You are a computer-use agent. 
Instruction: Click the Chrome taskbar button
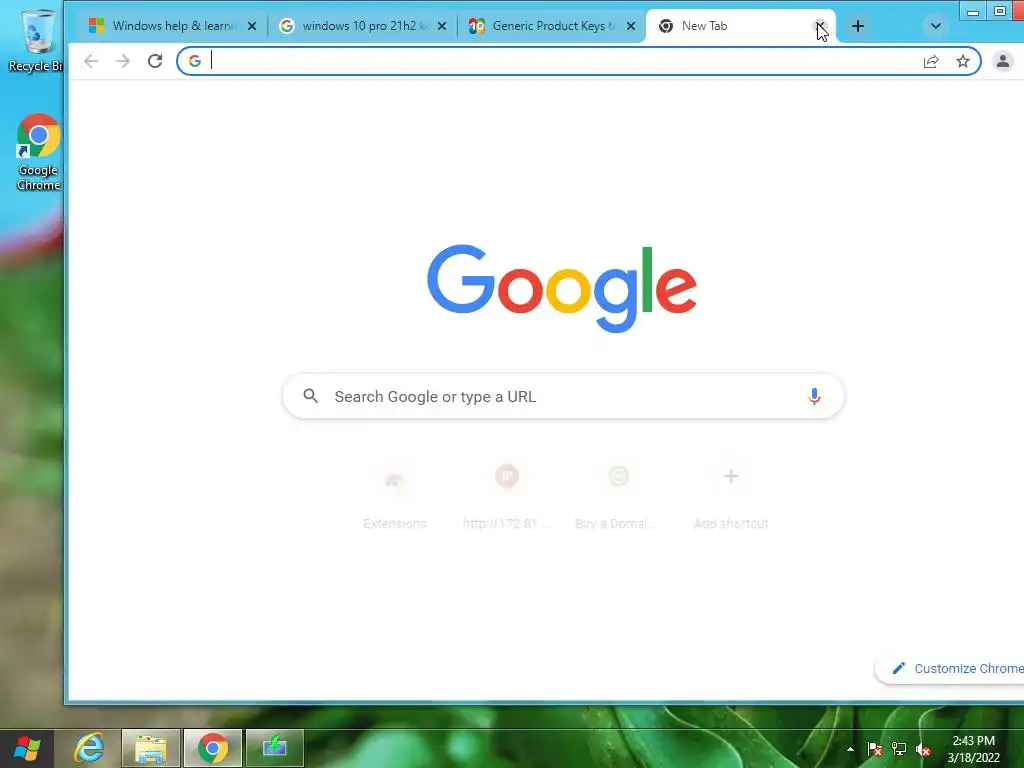[x=213, y=748]
